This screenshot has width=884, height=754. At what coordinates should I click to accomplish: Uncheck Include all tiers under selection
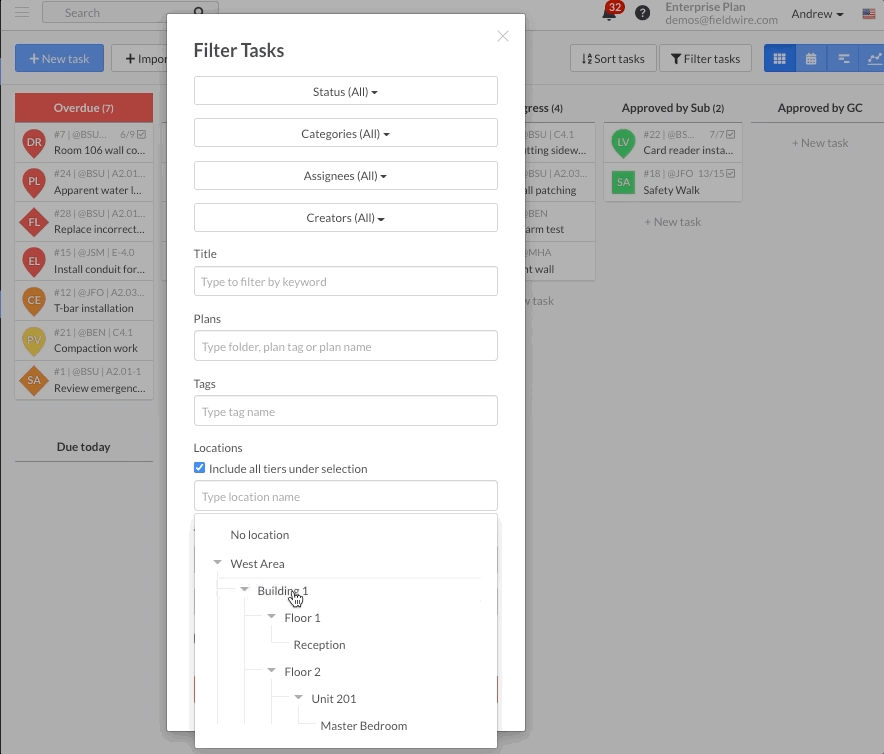click(200, 468)
